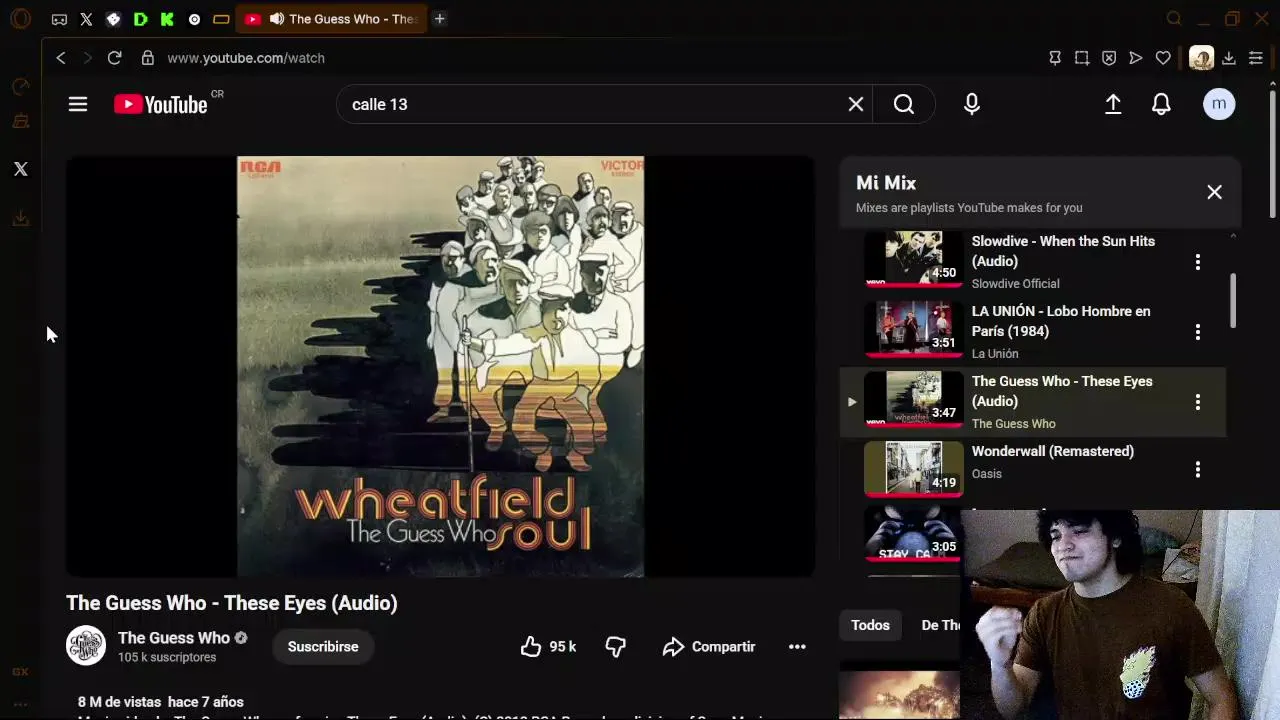Open more actions under the video
1280x720 pixels.
[x=797, y=647]
